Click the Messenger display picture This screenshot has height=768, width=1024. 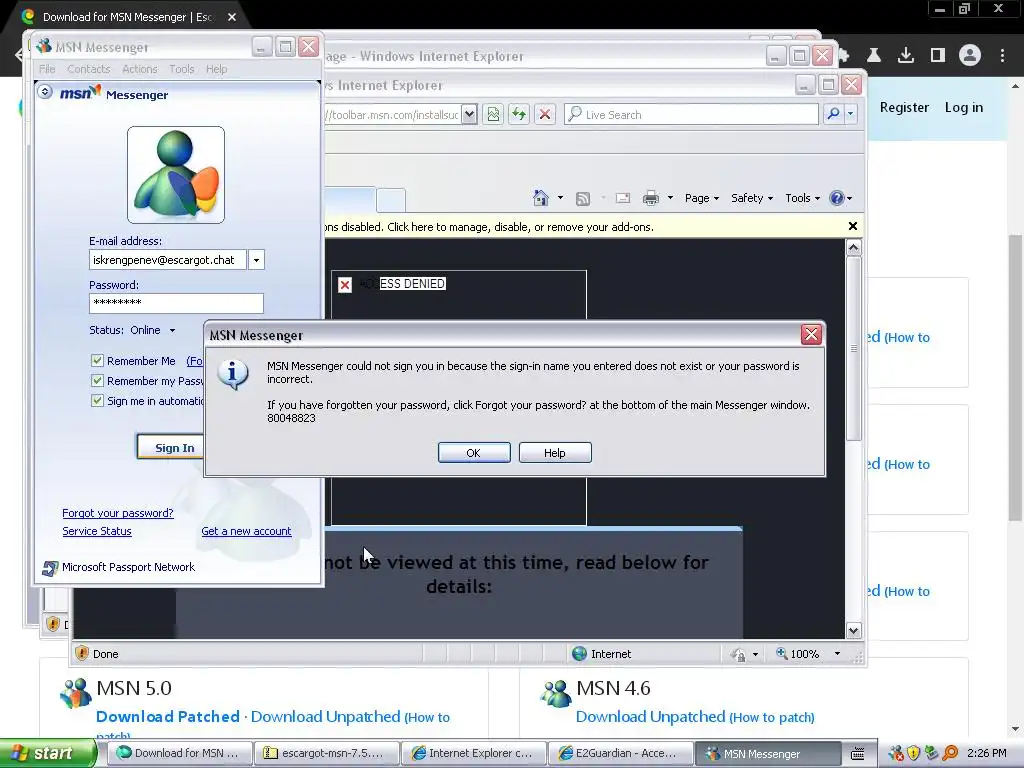tap(176, 175)
